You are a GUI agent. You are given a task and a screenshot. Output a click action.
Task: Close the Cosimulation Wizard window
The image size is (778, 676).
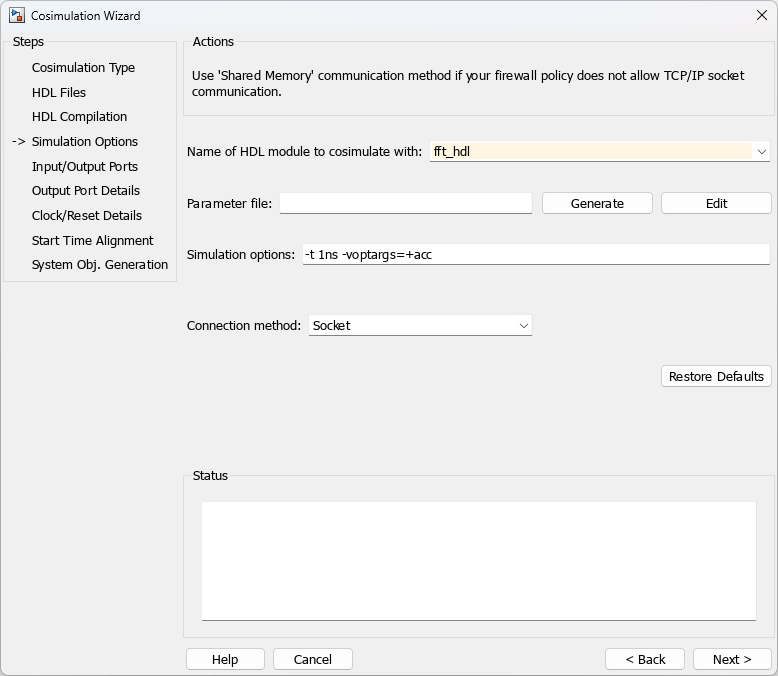[x=761, y=16]
